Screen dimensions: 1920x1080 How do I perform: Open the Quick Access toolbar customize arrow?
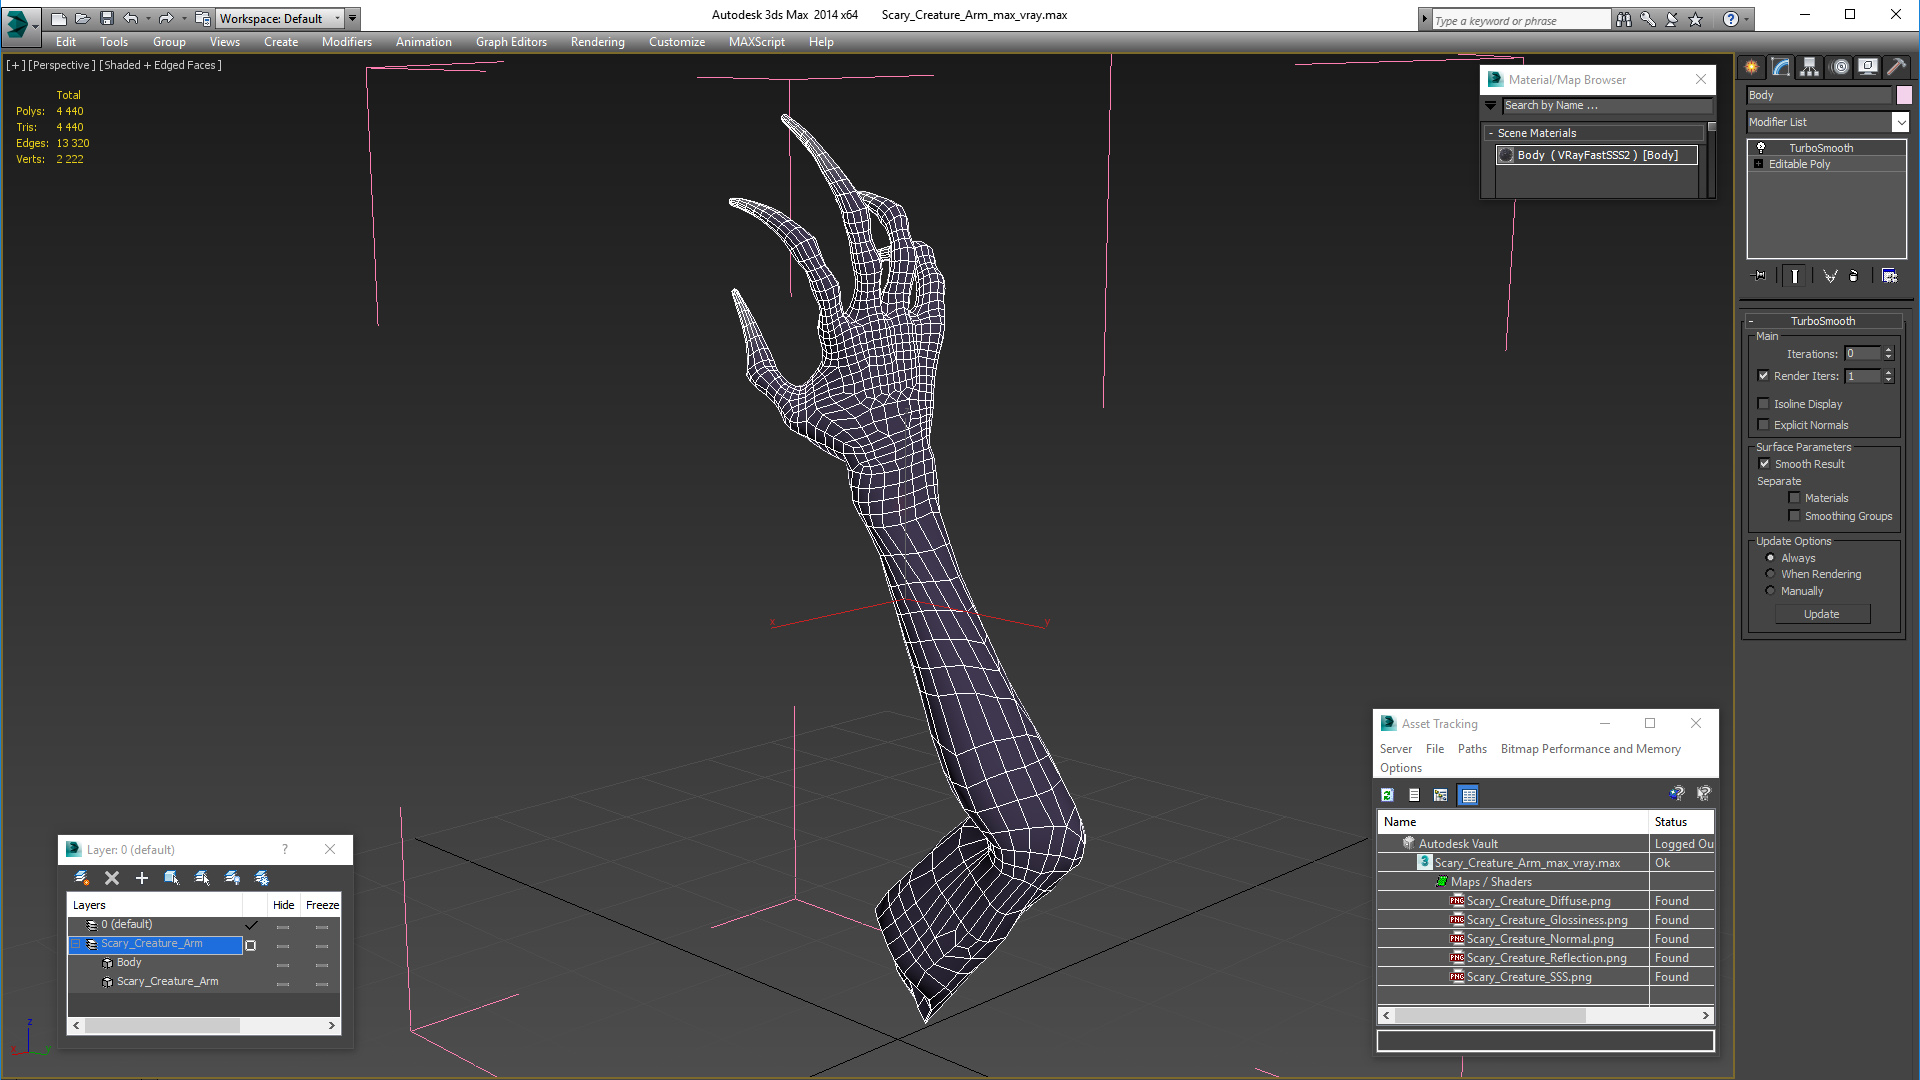352,18
